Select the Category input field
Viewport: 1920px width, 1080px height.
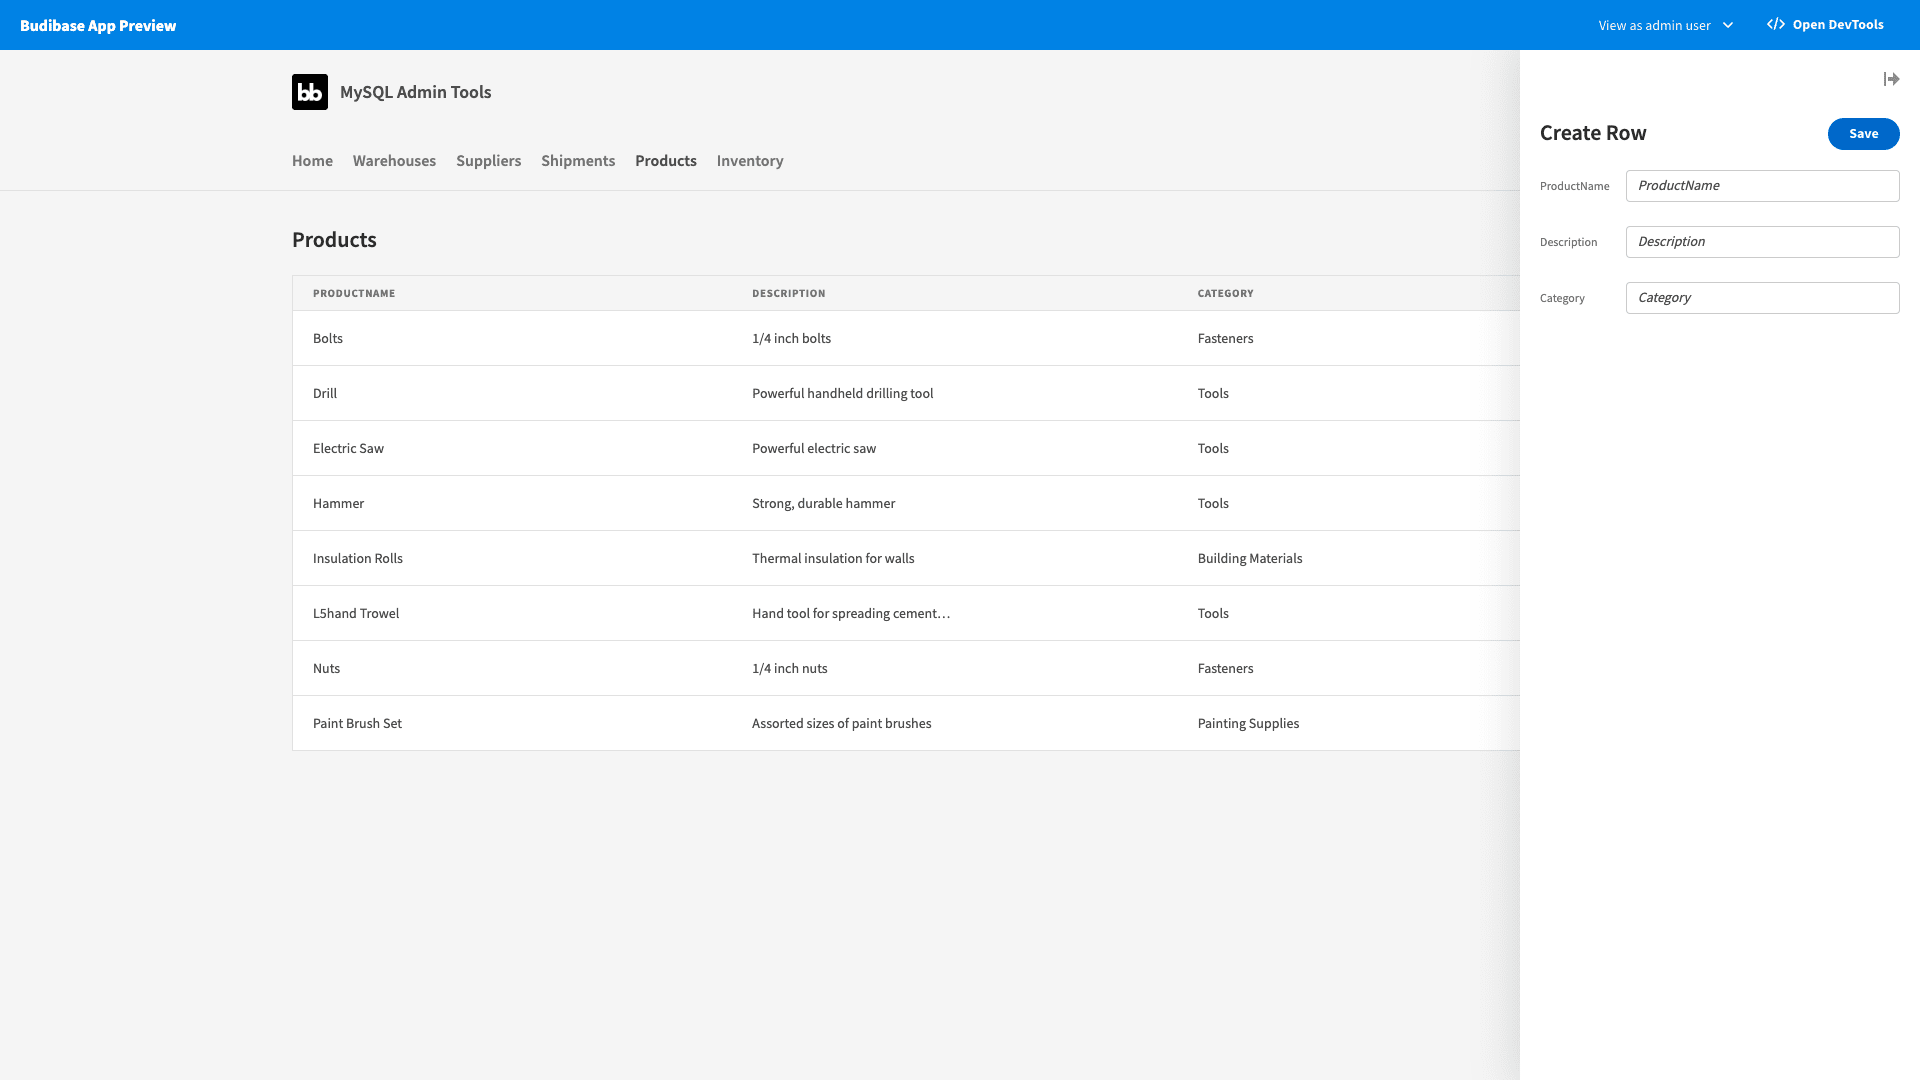point(1762,298)
